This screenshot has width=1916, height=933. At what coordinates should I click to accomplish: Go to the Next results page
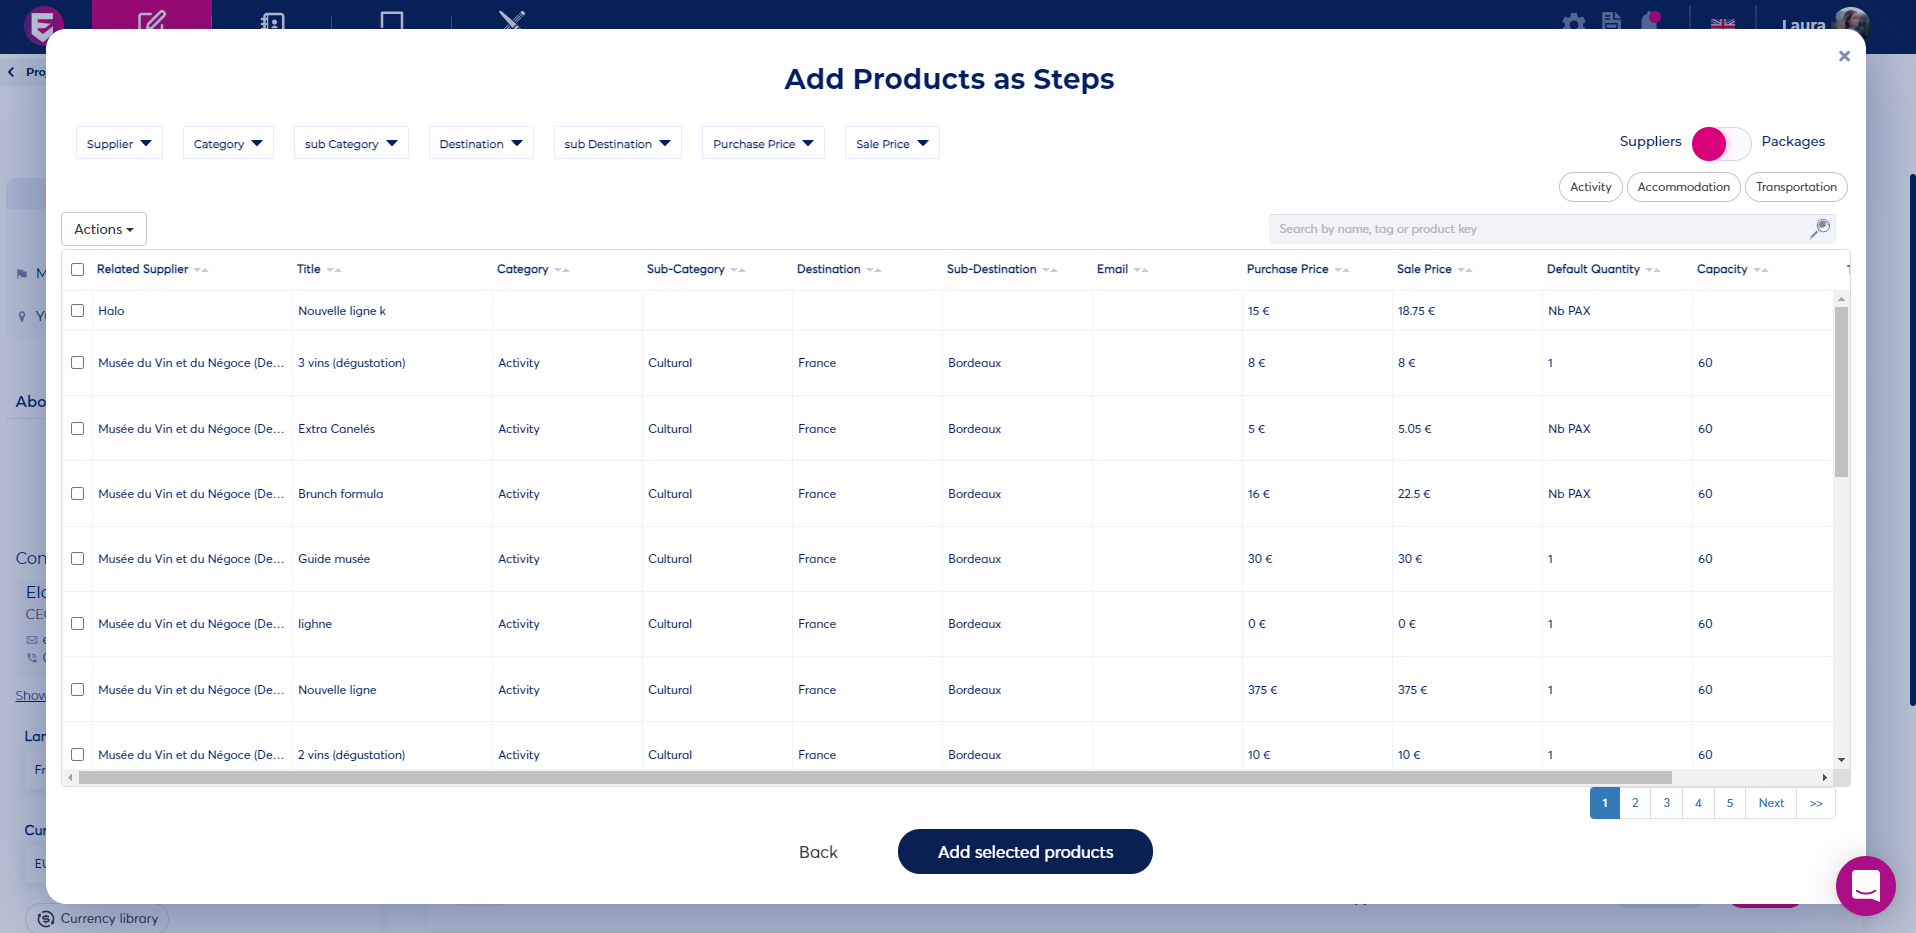tap(1771, 803)
